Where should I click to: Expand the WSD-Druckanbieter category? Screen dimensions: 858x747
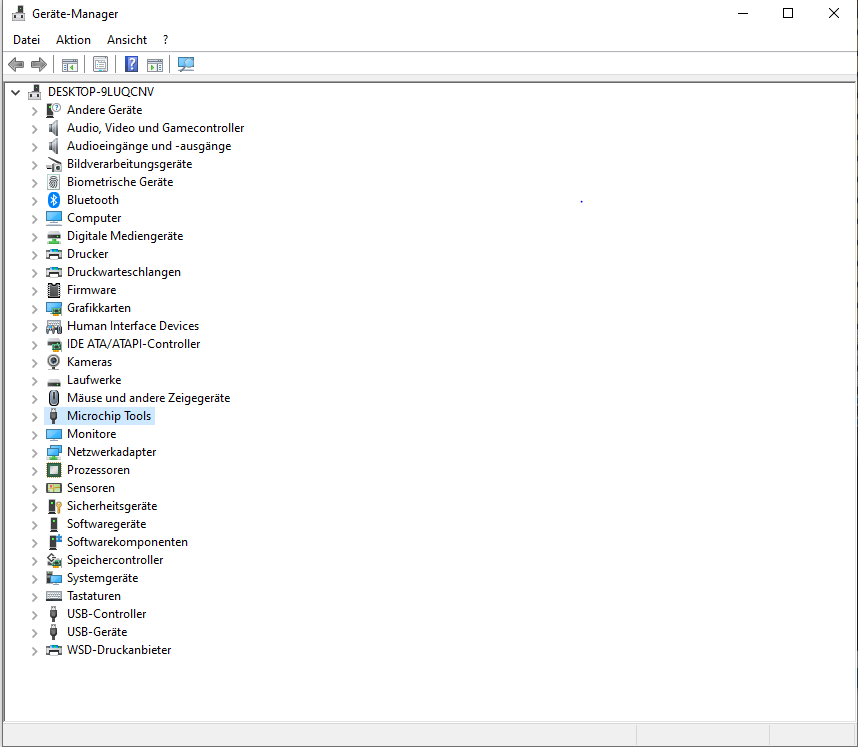(x=34, y=651)
